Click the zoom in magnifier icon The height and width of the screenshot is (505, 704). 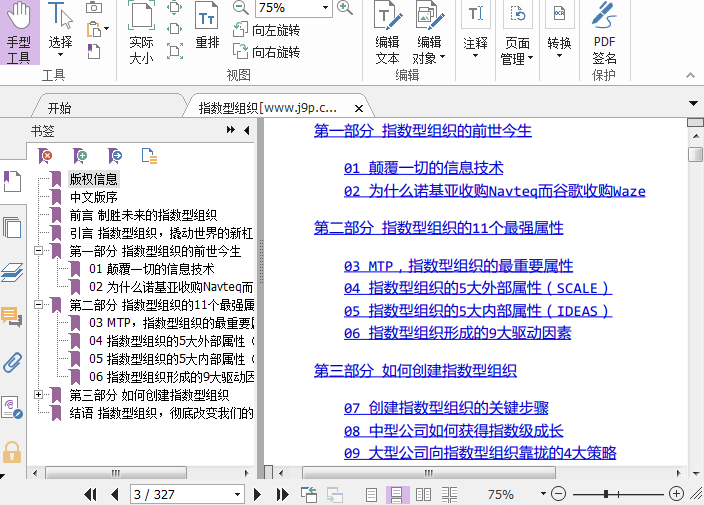(x=344, y=7)
